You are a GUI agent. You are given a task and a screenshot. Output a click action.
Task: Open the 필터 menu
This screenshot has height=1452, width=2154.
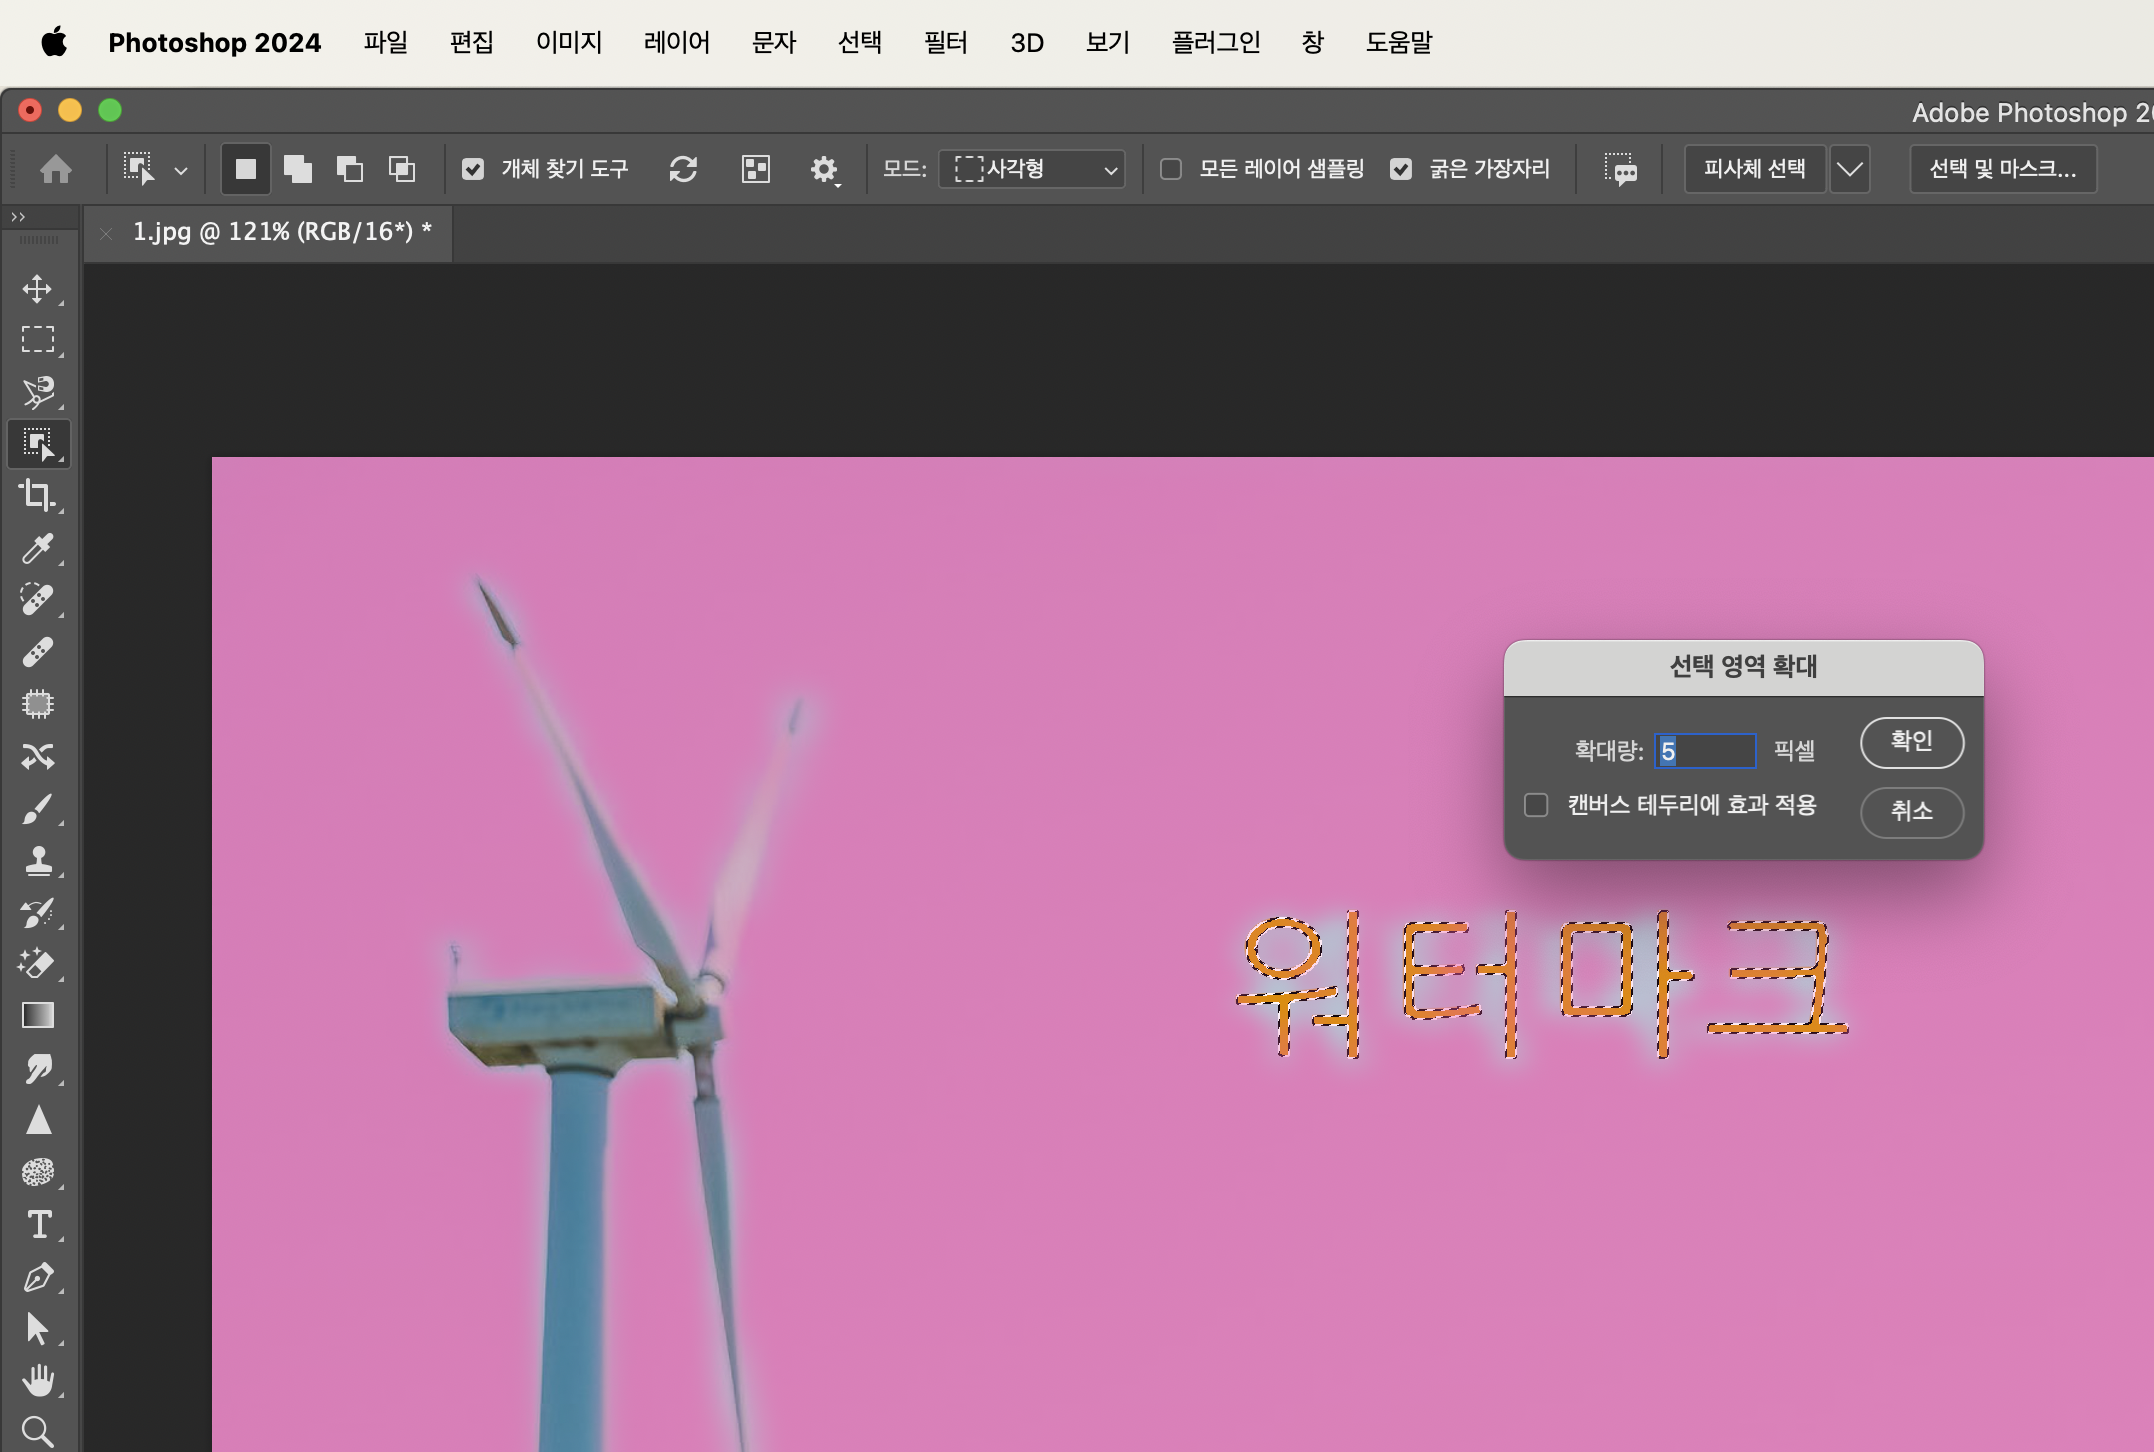(945, 42)
